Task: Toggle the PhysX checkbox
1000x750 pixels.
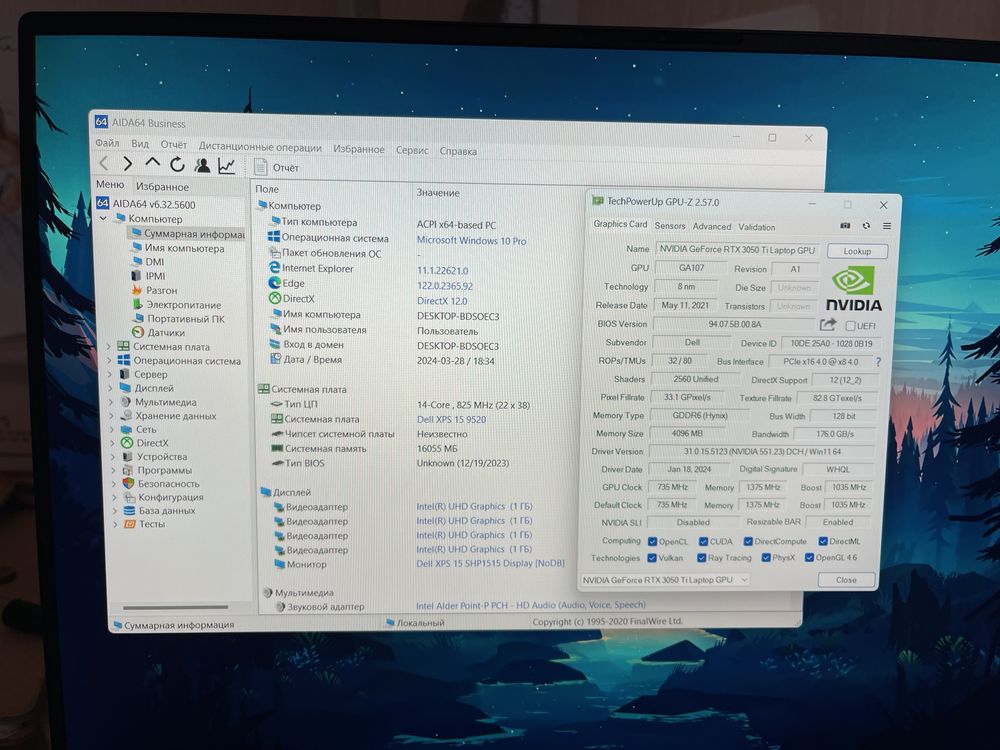Action: click(766, 557)
